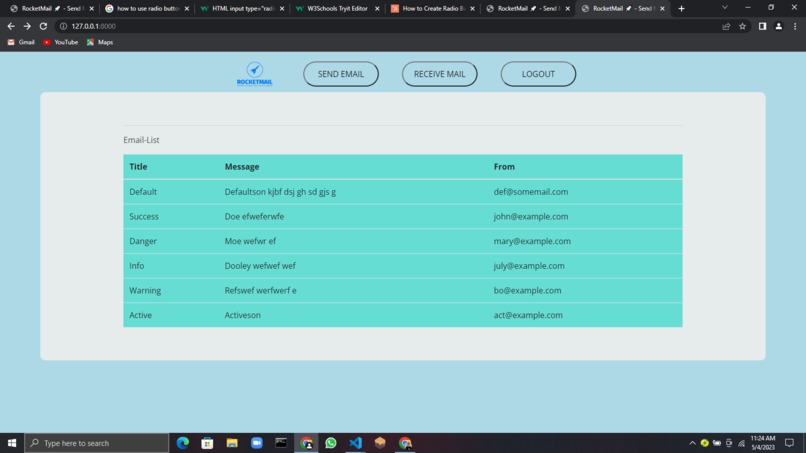Open the terminal app from taskbar
The height and width of the screenshot is (453, 806).
[x=281, y=443]
